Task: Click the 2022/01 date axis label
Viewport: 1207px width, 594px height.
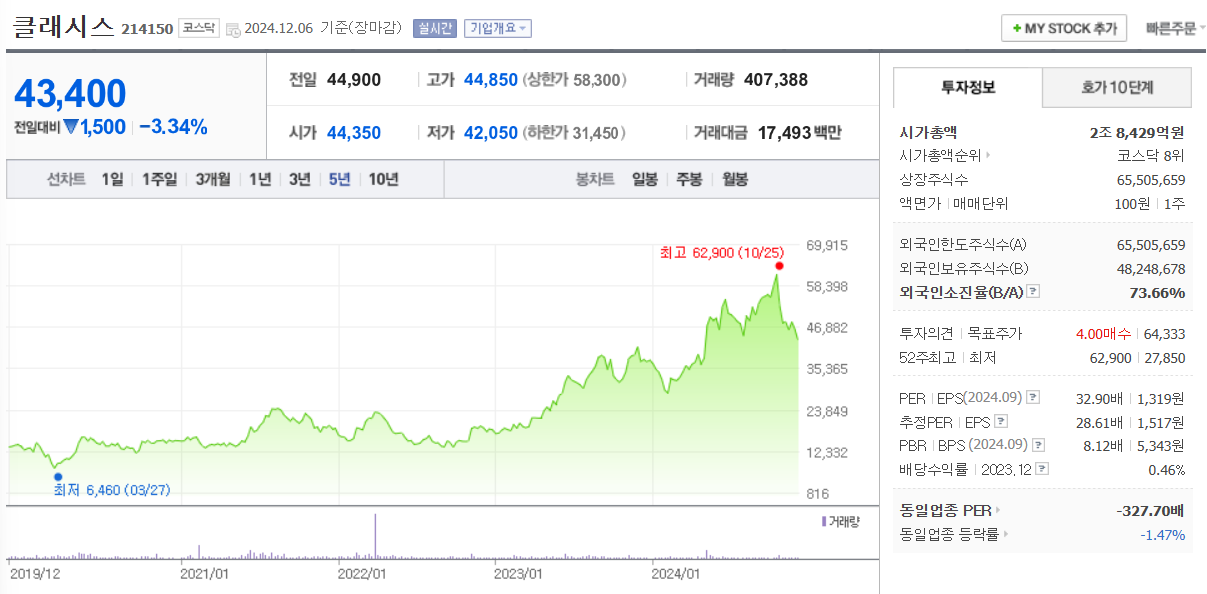Action: [362, 574]
